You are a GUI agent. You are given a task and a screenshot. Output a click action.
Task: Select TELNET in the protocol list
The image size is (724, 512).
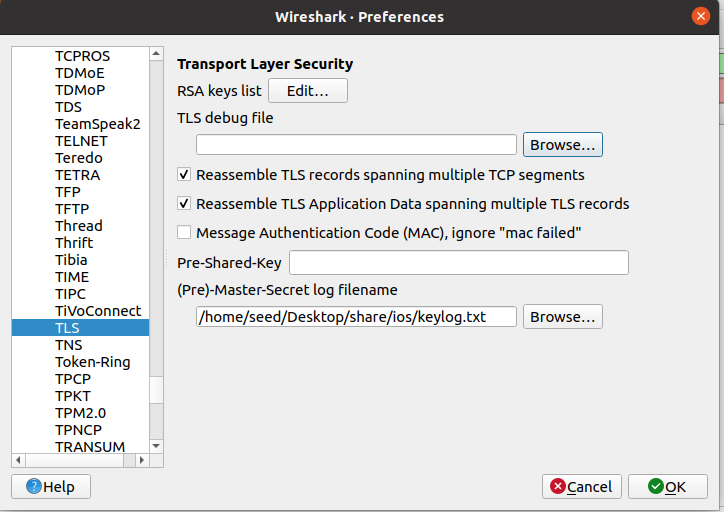click(79, 141)
